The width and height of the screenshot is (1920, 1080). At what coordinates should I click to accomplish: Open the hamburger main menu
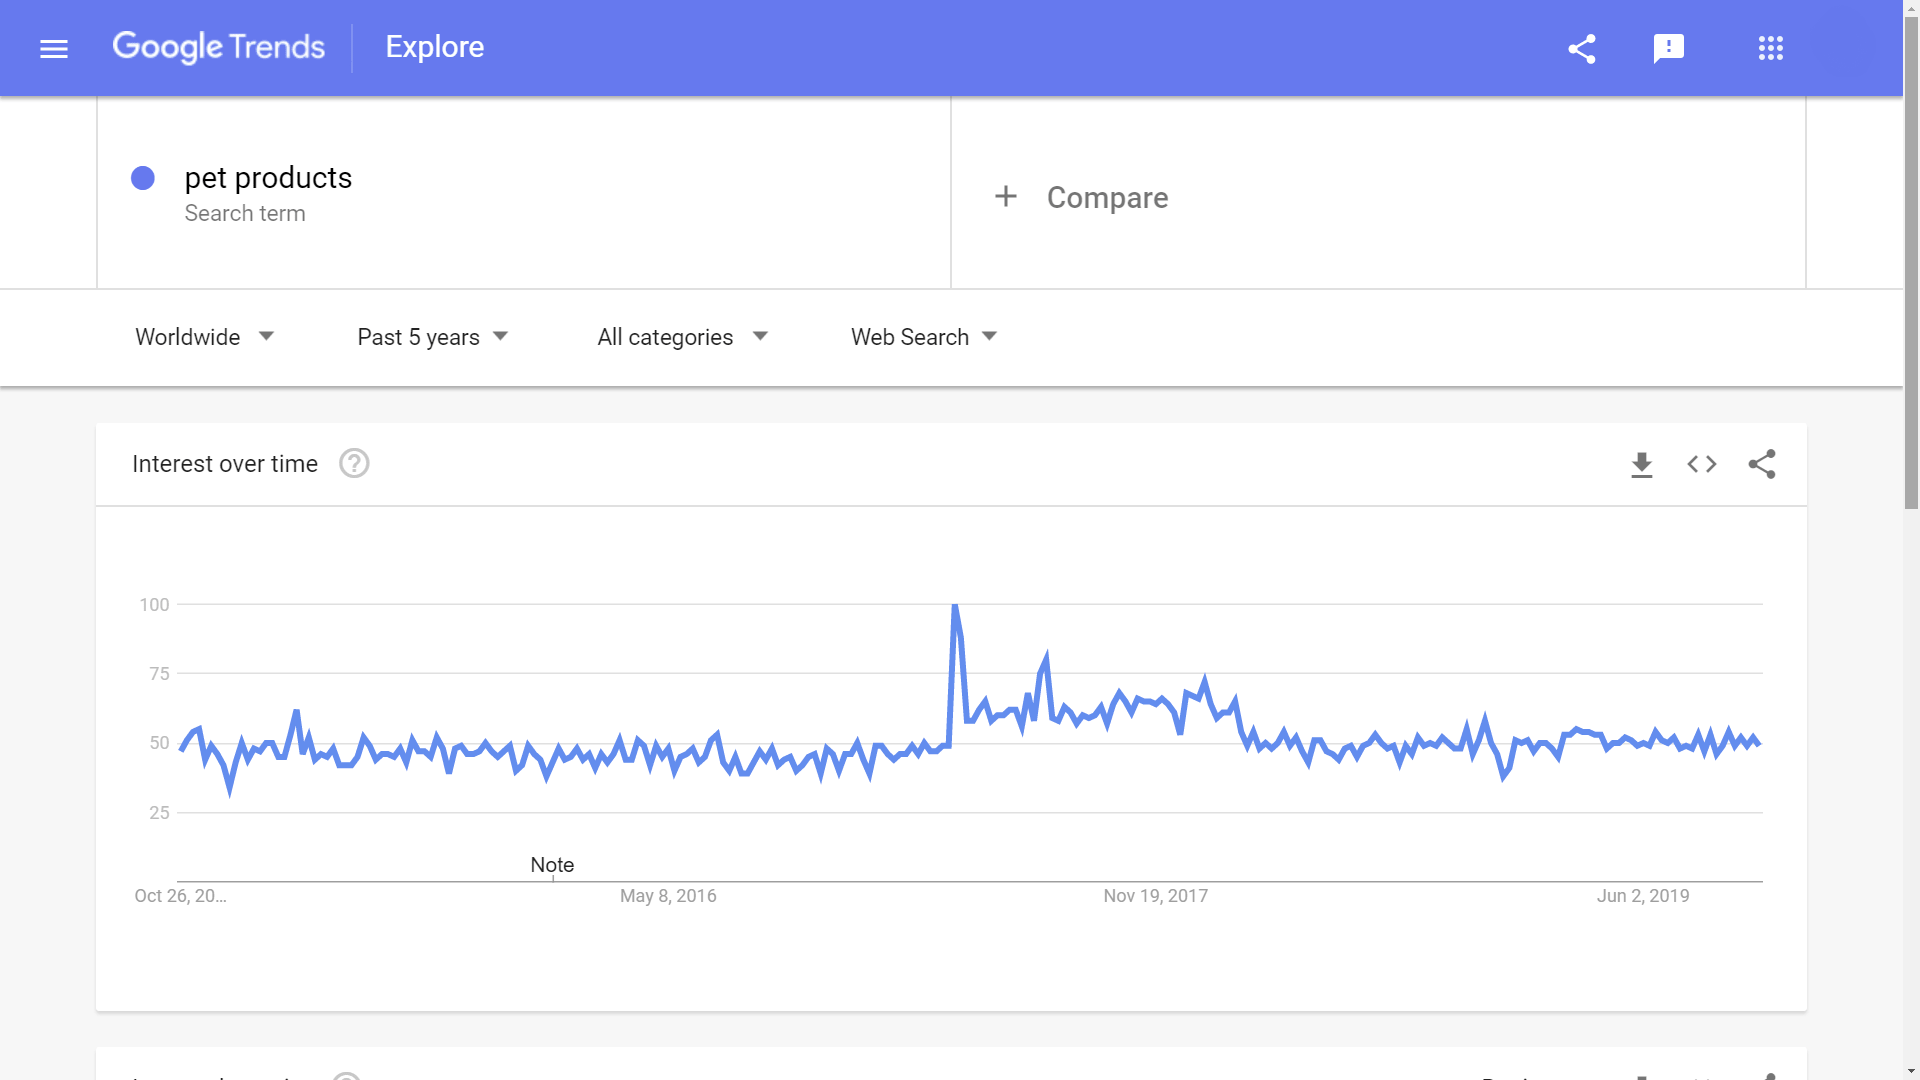[x=54, y=48]
